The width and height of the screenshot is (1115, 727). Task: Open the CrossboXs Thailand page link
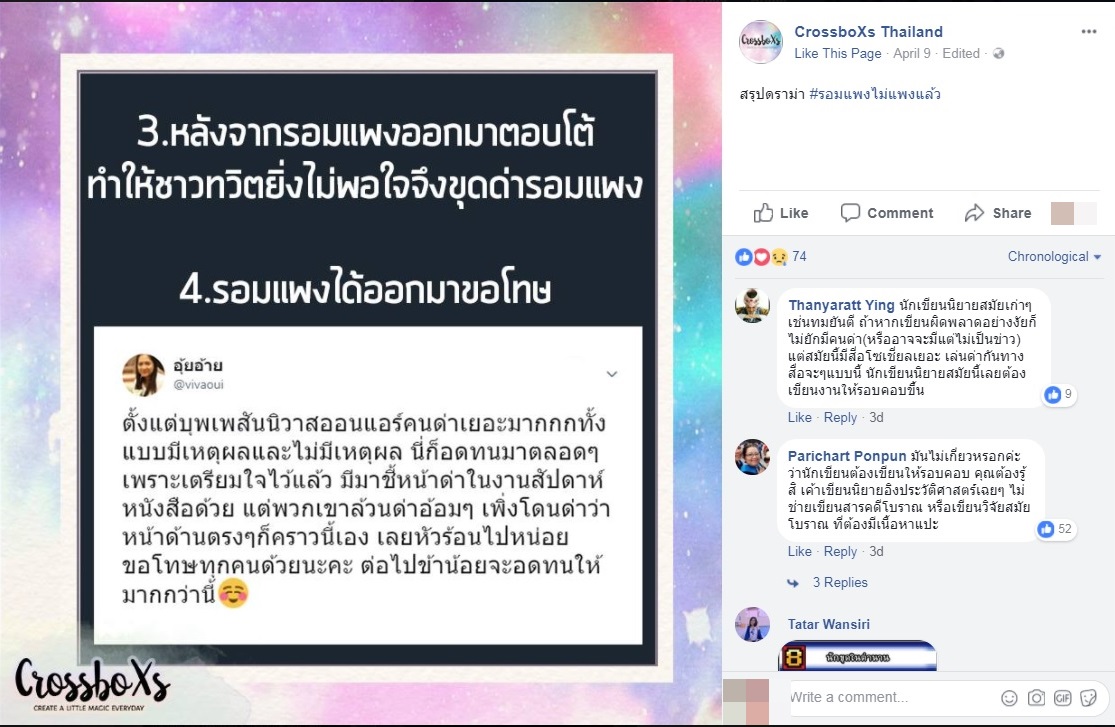868,31
